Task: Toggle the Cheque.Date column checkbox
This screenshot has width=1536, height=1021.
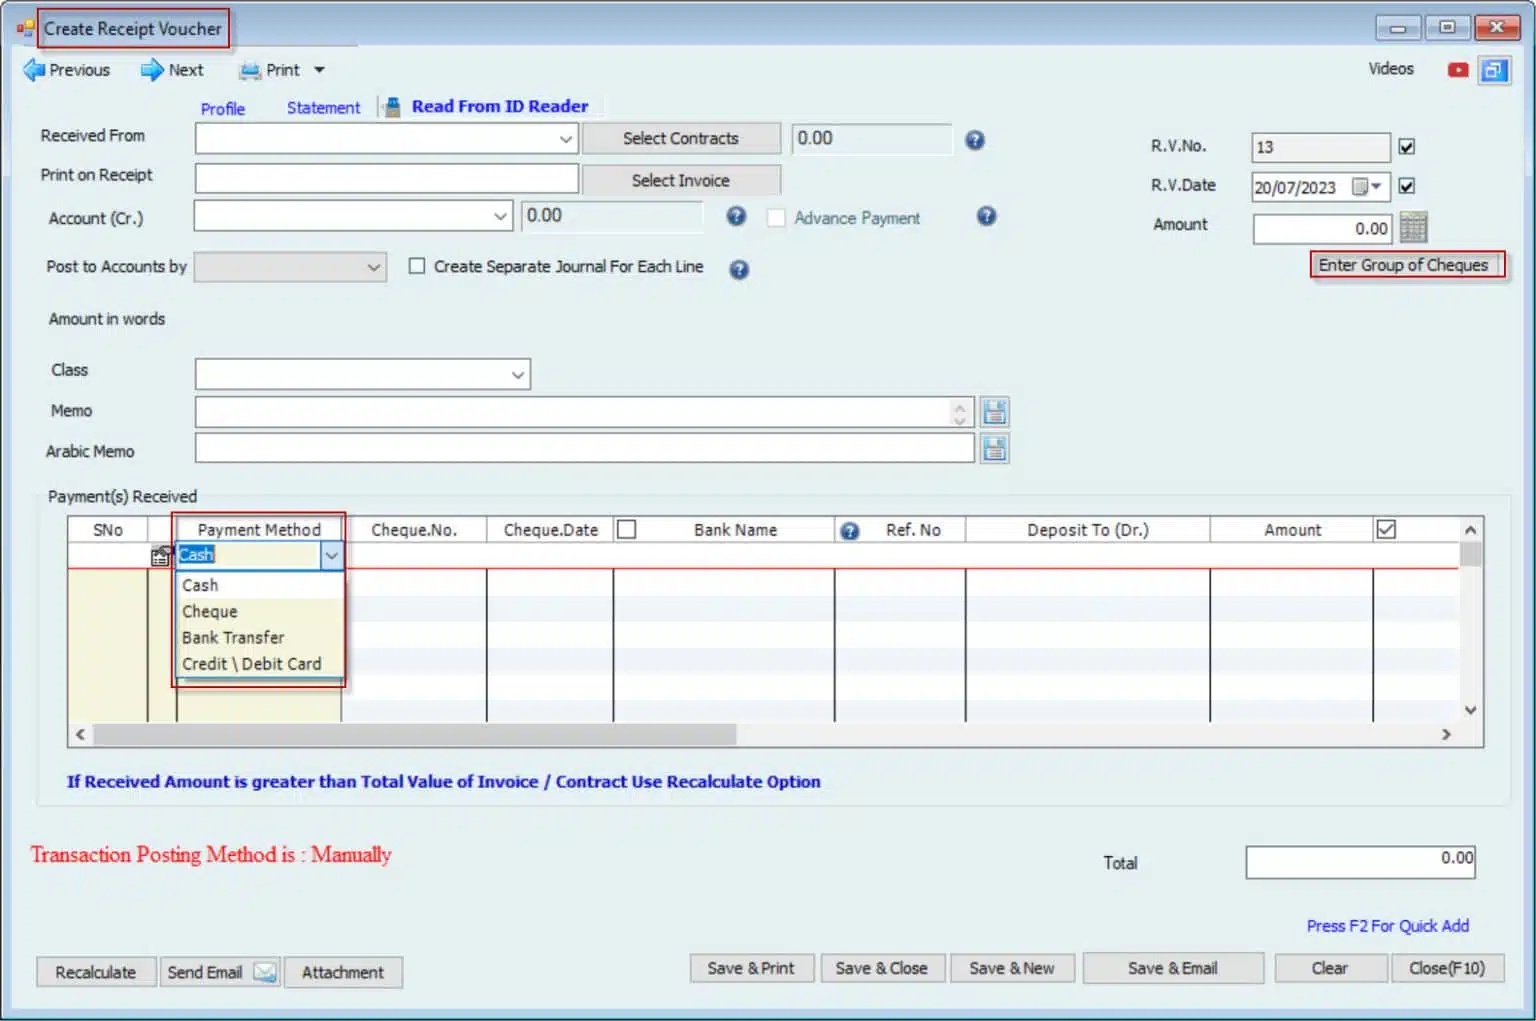Action: pos(627,529)
